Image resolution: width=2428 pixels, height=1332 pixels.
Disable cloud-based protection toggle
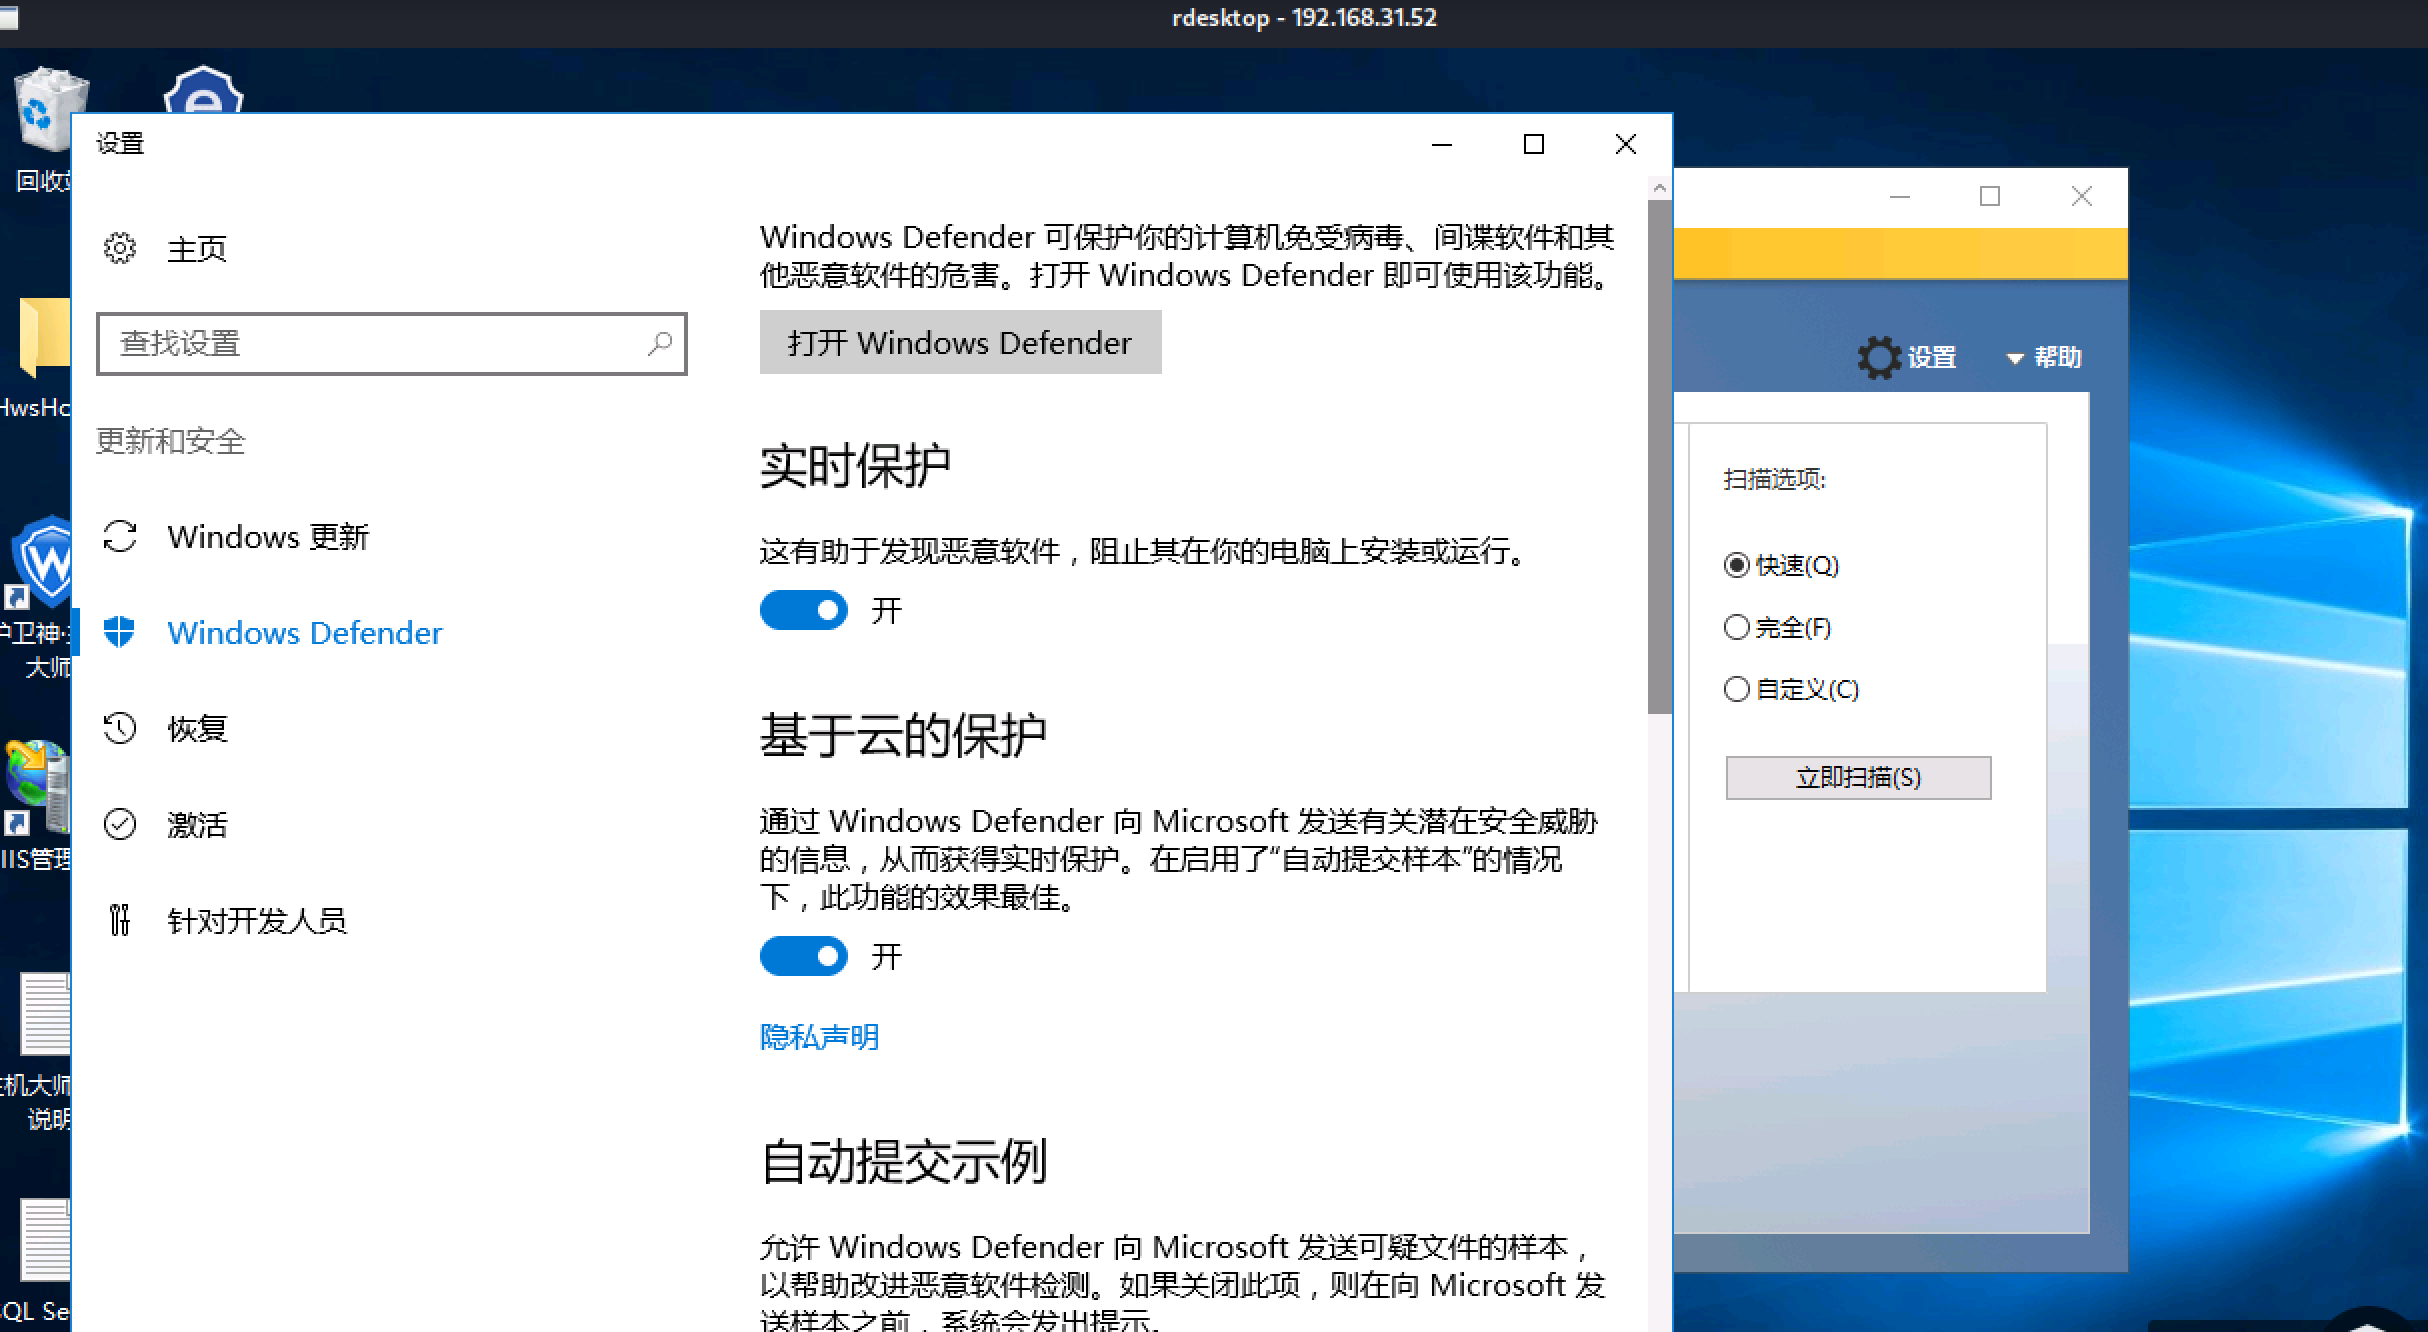tap(803, 956)
